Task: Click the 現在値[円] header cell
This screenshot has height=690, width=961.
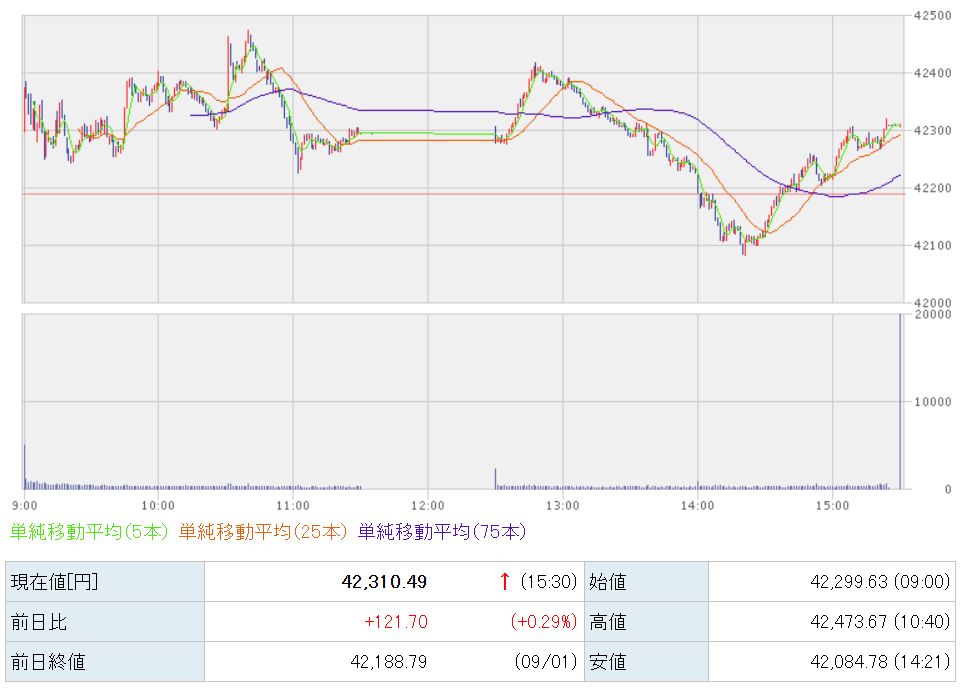Action: 105,582
